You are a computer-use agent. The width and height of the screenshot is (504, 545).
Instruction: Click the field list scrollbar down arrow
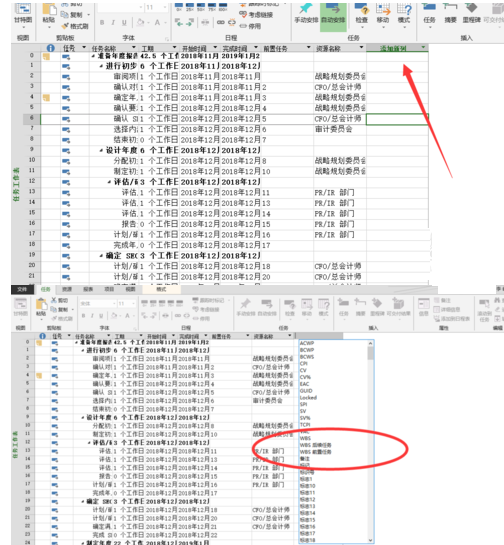(371, 540)
